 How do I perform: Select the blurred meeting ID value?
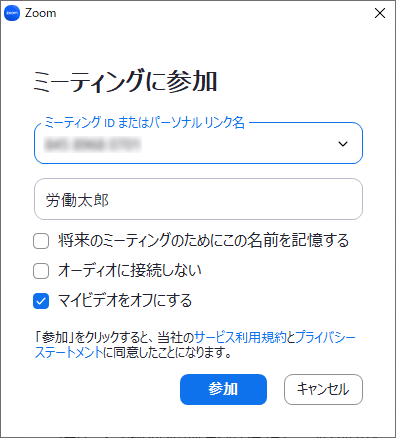point(92,144)
